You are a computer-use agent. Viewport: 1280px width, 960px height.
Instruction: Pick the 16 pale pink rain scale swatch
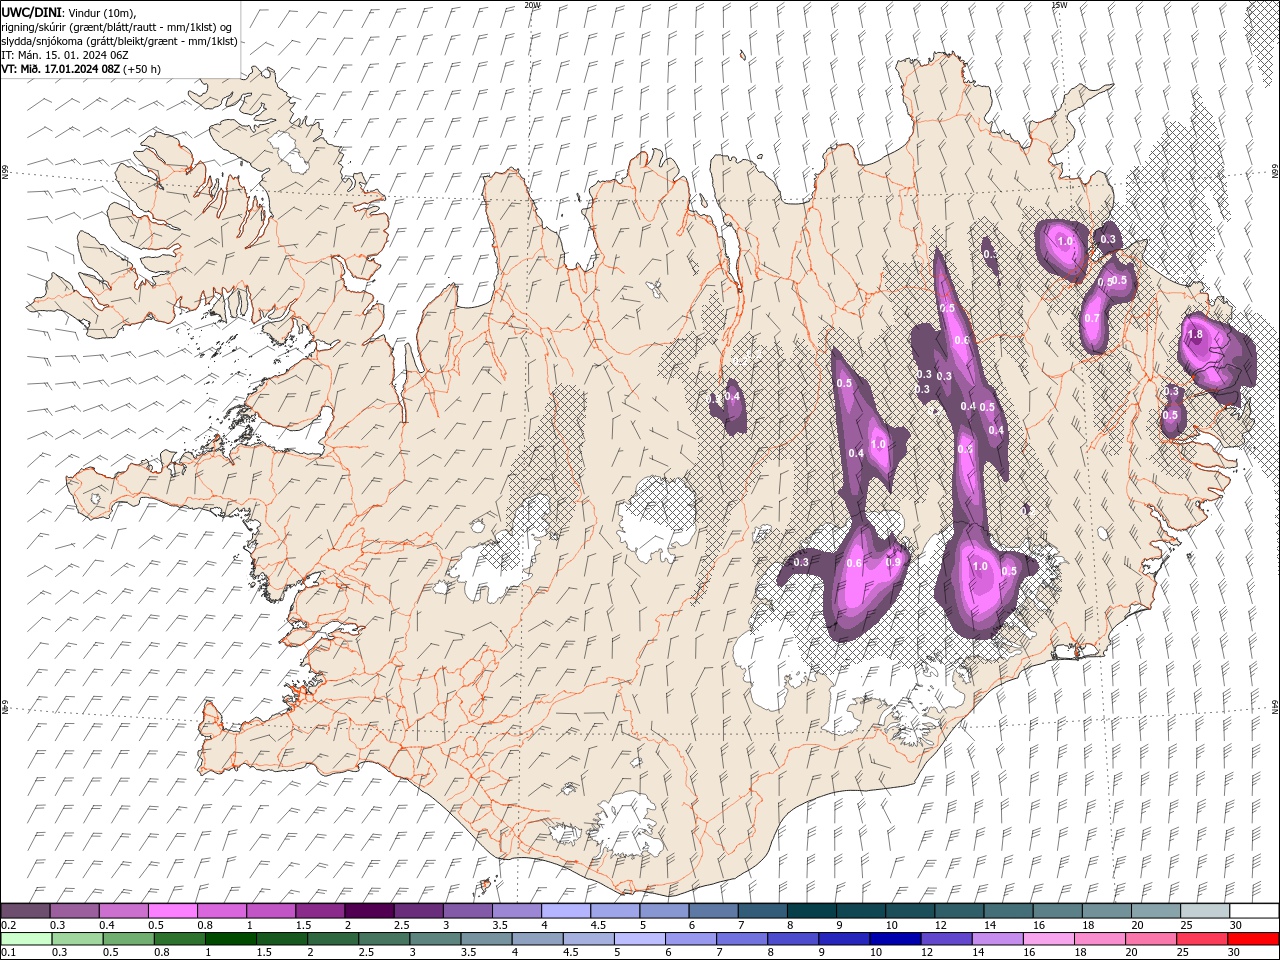pos(1048,939)
